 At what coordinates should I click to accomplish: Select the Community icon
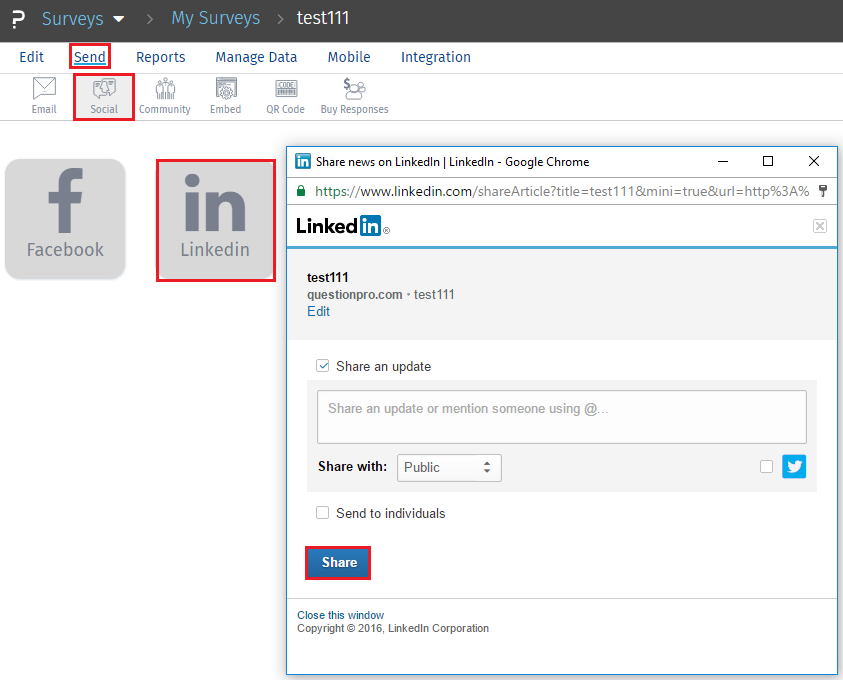[x=165, y=96]
